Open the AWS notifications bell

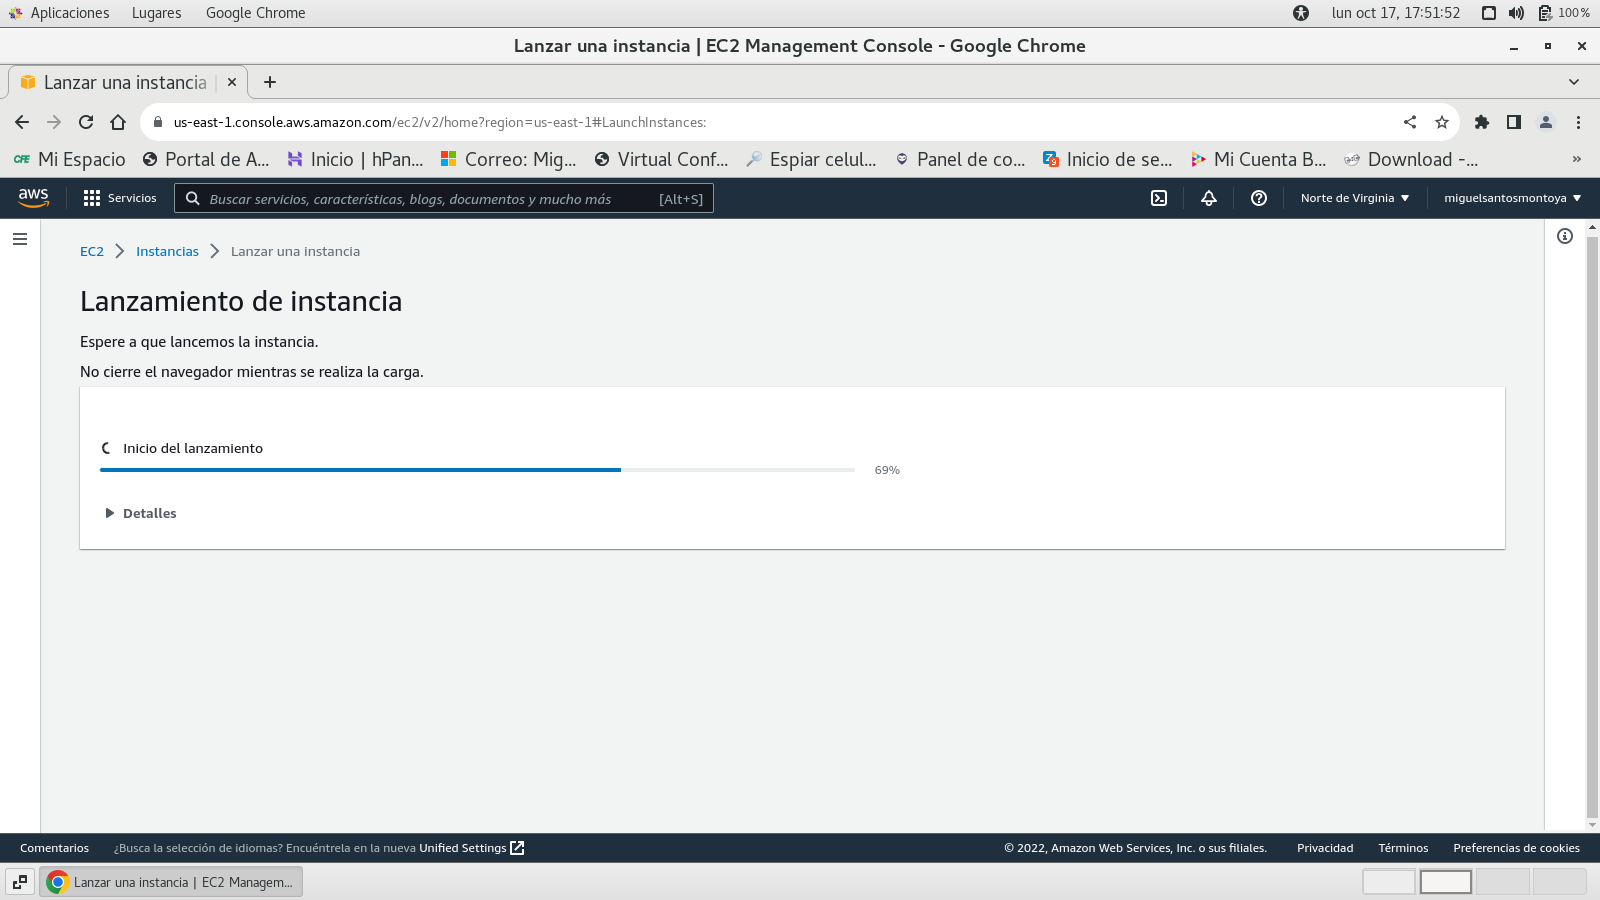1209,198
